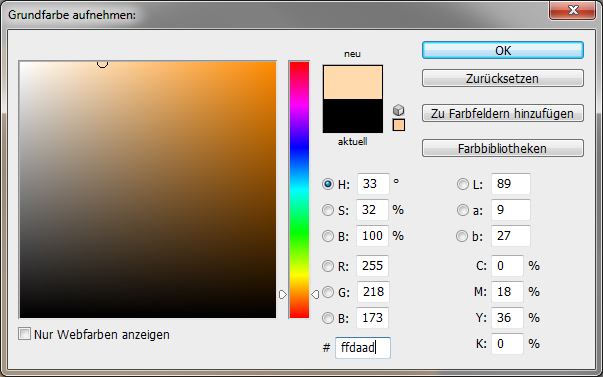Viewport: 603px width, 377px height.
Task: Click the out-of-gamut web-safe cube icon
Action: [x=399, y=110]
